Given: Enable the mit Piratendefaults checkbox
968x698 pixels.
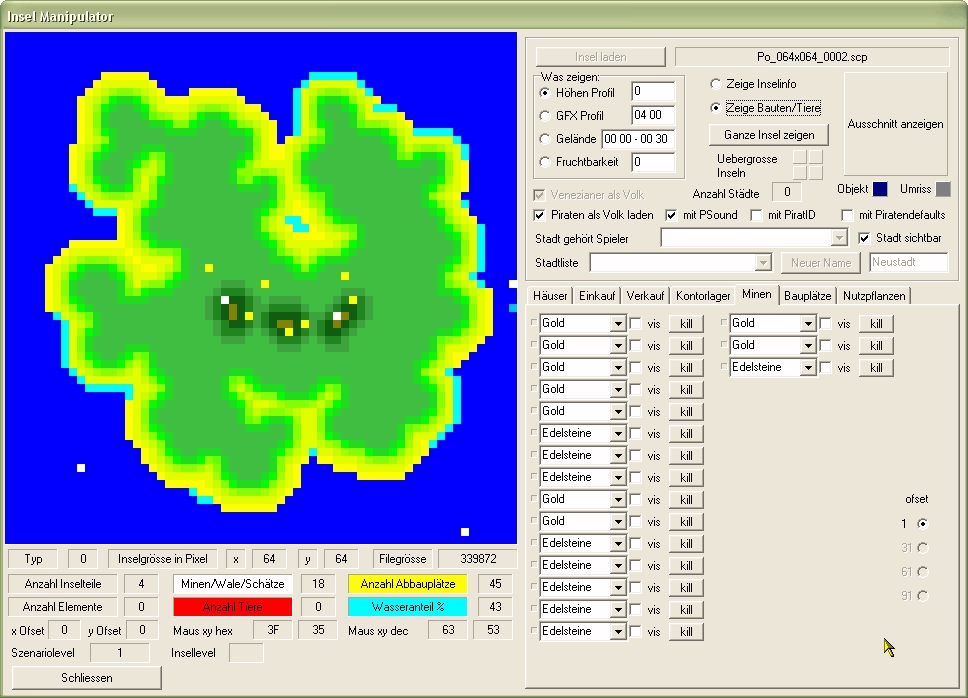Looking at the screenshot, I should (847, 215).
